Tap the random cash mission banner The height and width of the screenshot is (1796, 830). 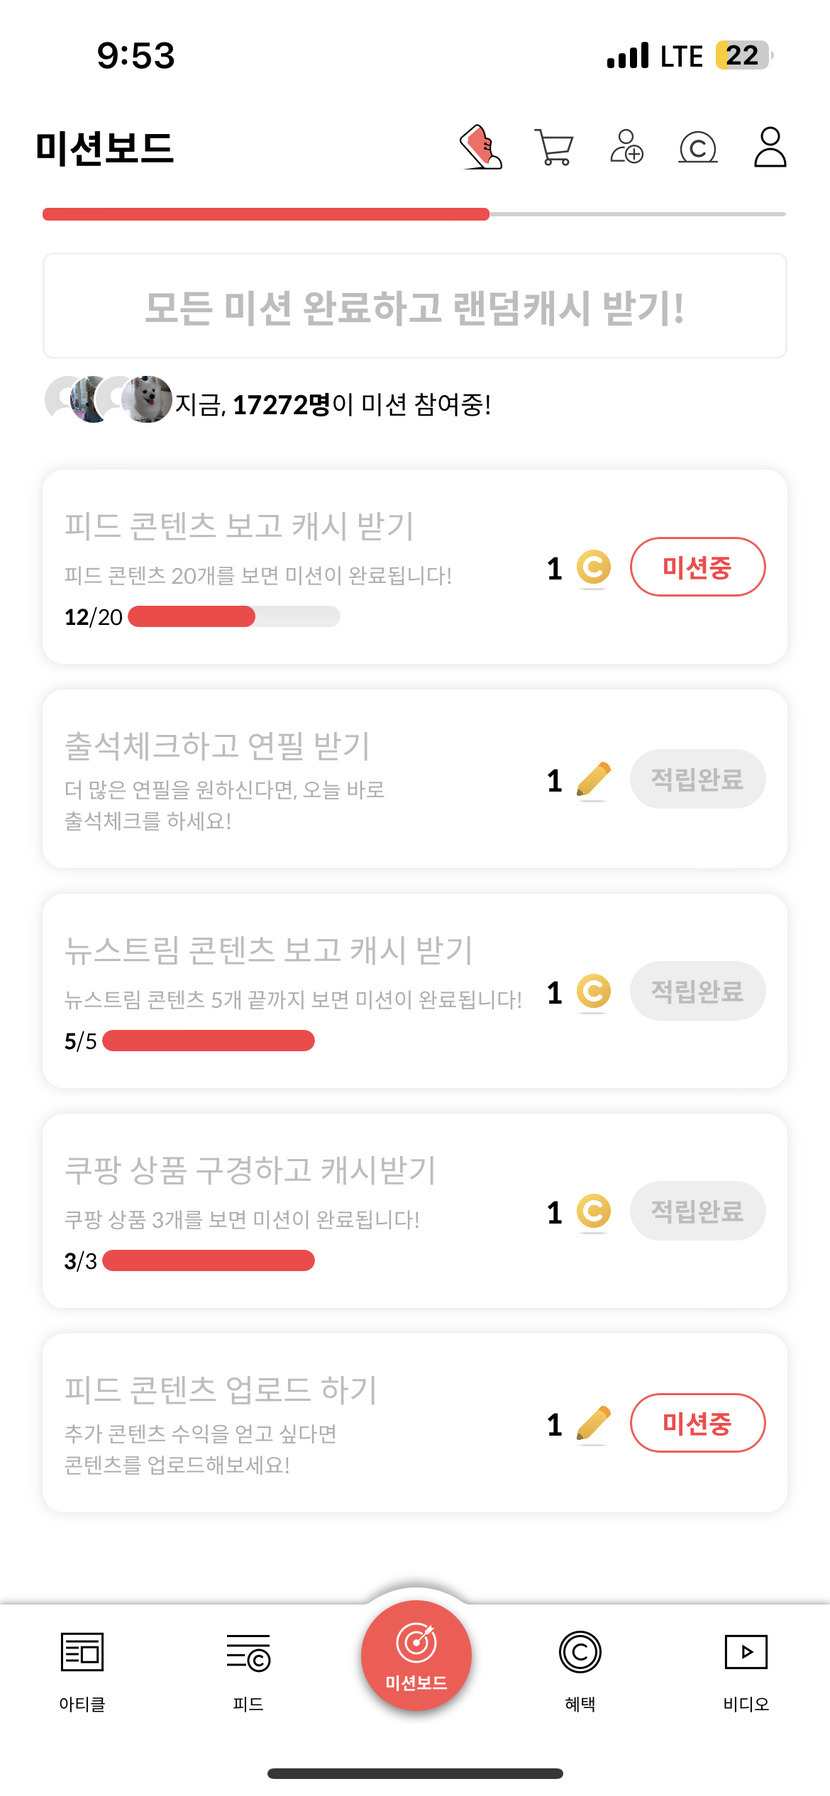coord(414,306)
